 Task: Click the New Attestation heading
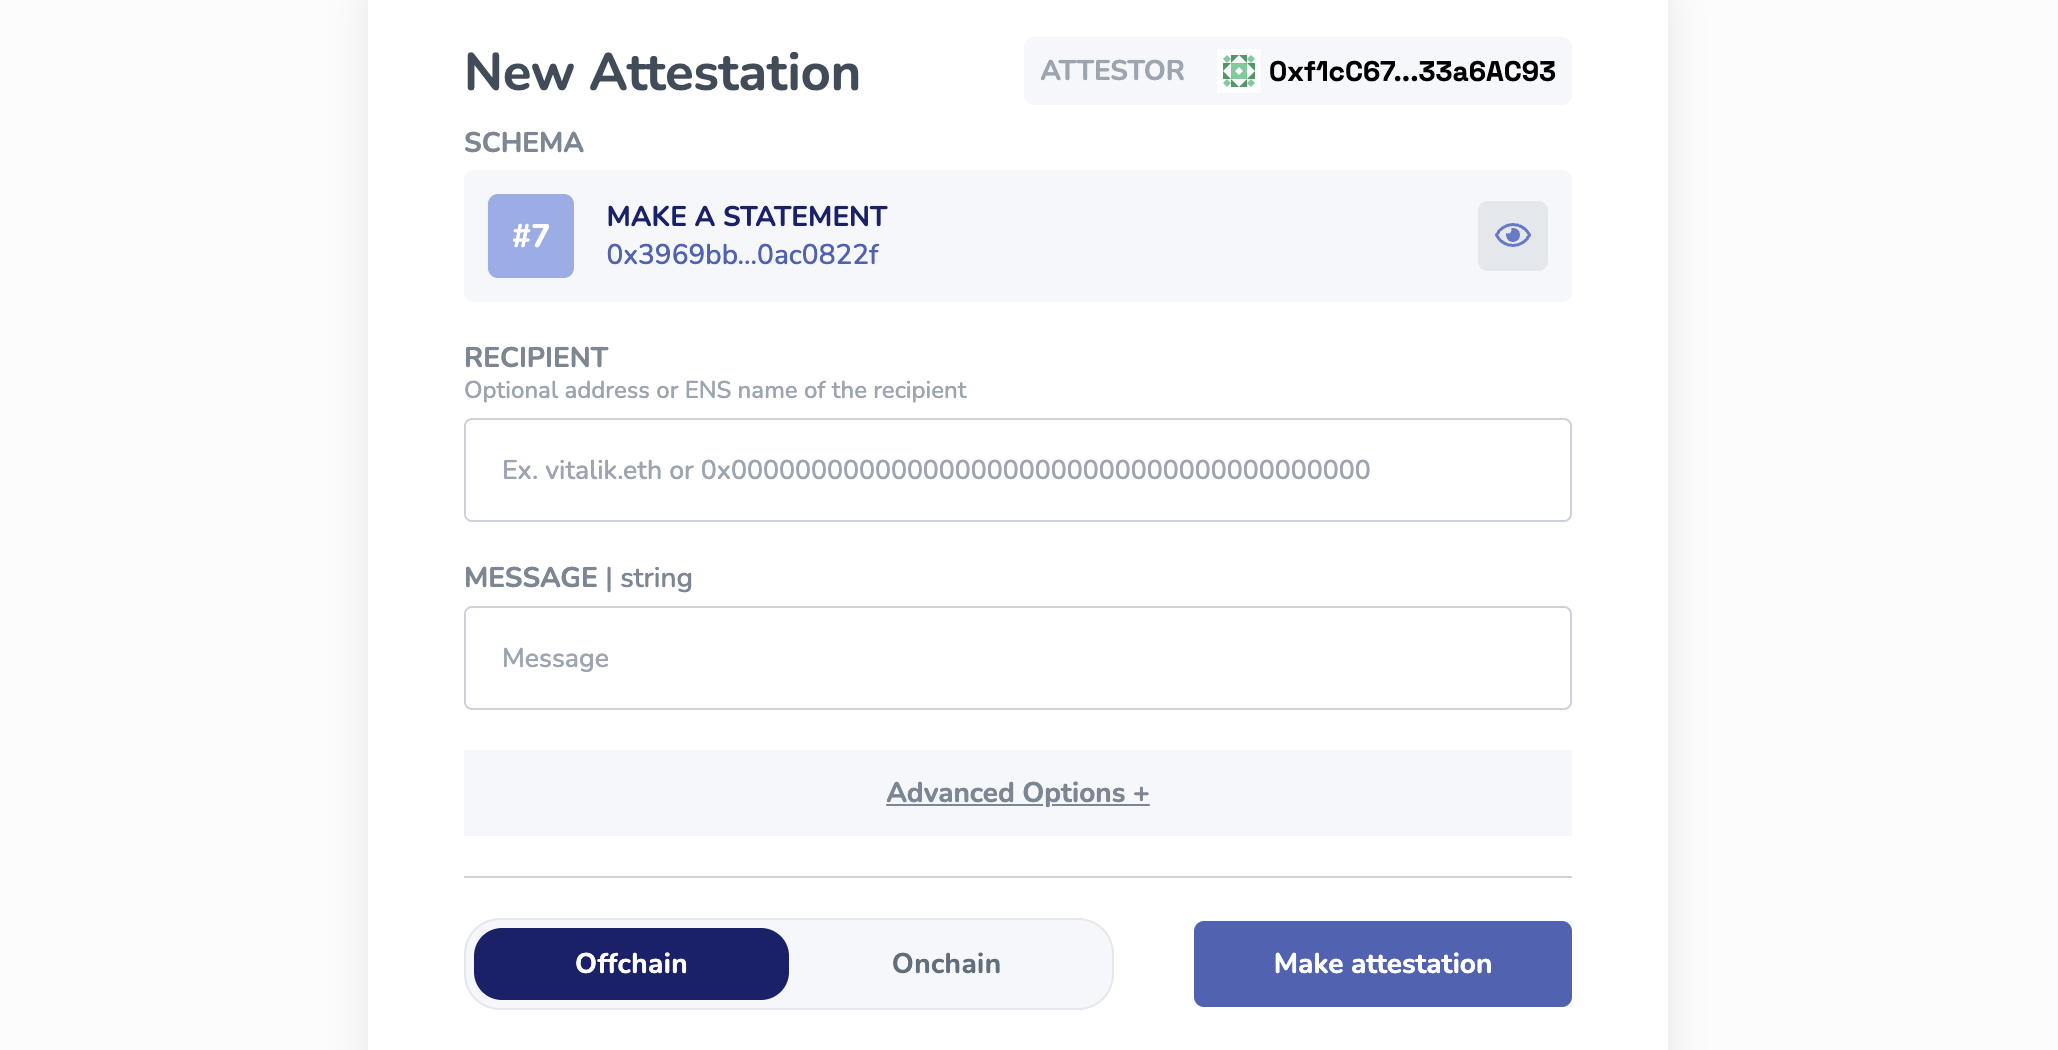coord(662,73)
